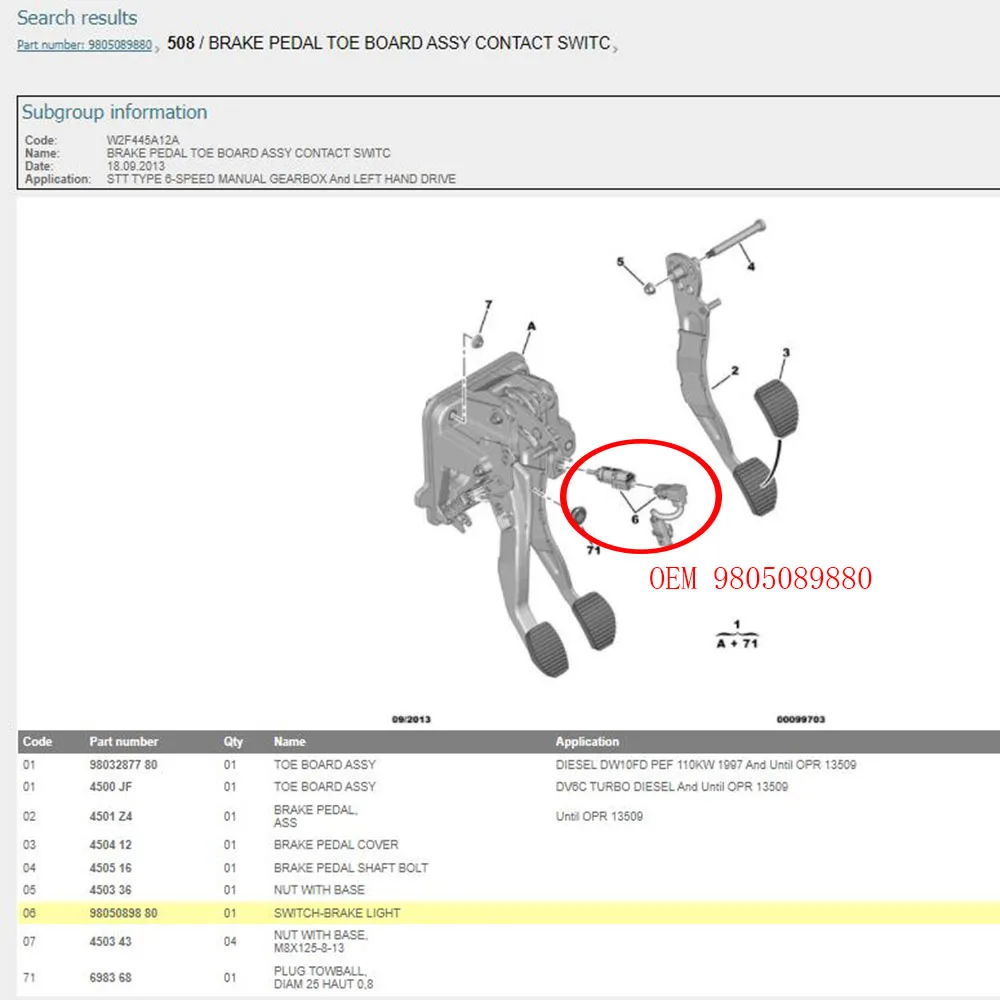Click the DV6C TURBO DIESEL application cell

672,787
